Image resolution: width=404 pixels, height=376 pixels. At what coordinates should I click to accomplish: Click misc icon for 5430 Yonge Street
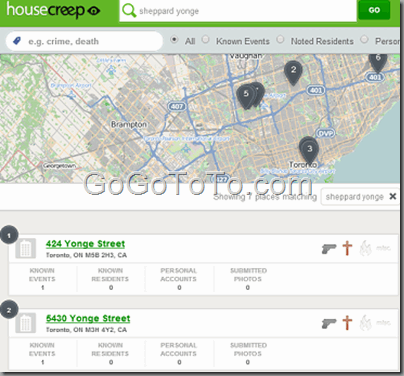(x=383, y=323)
